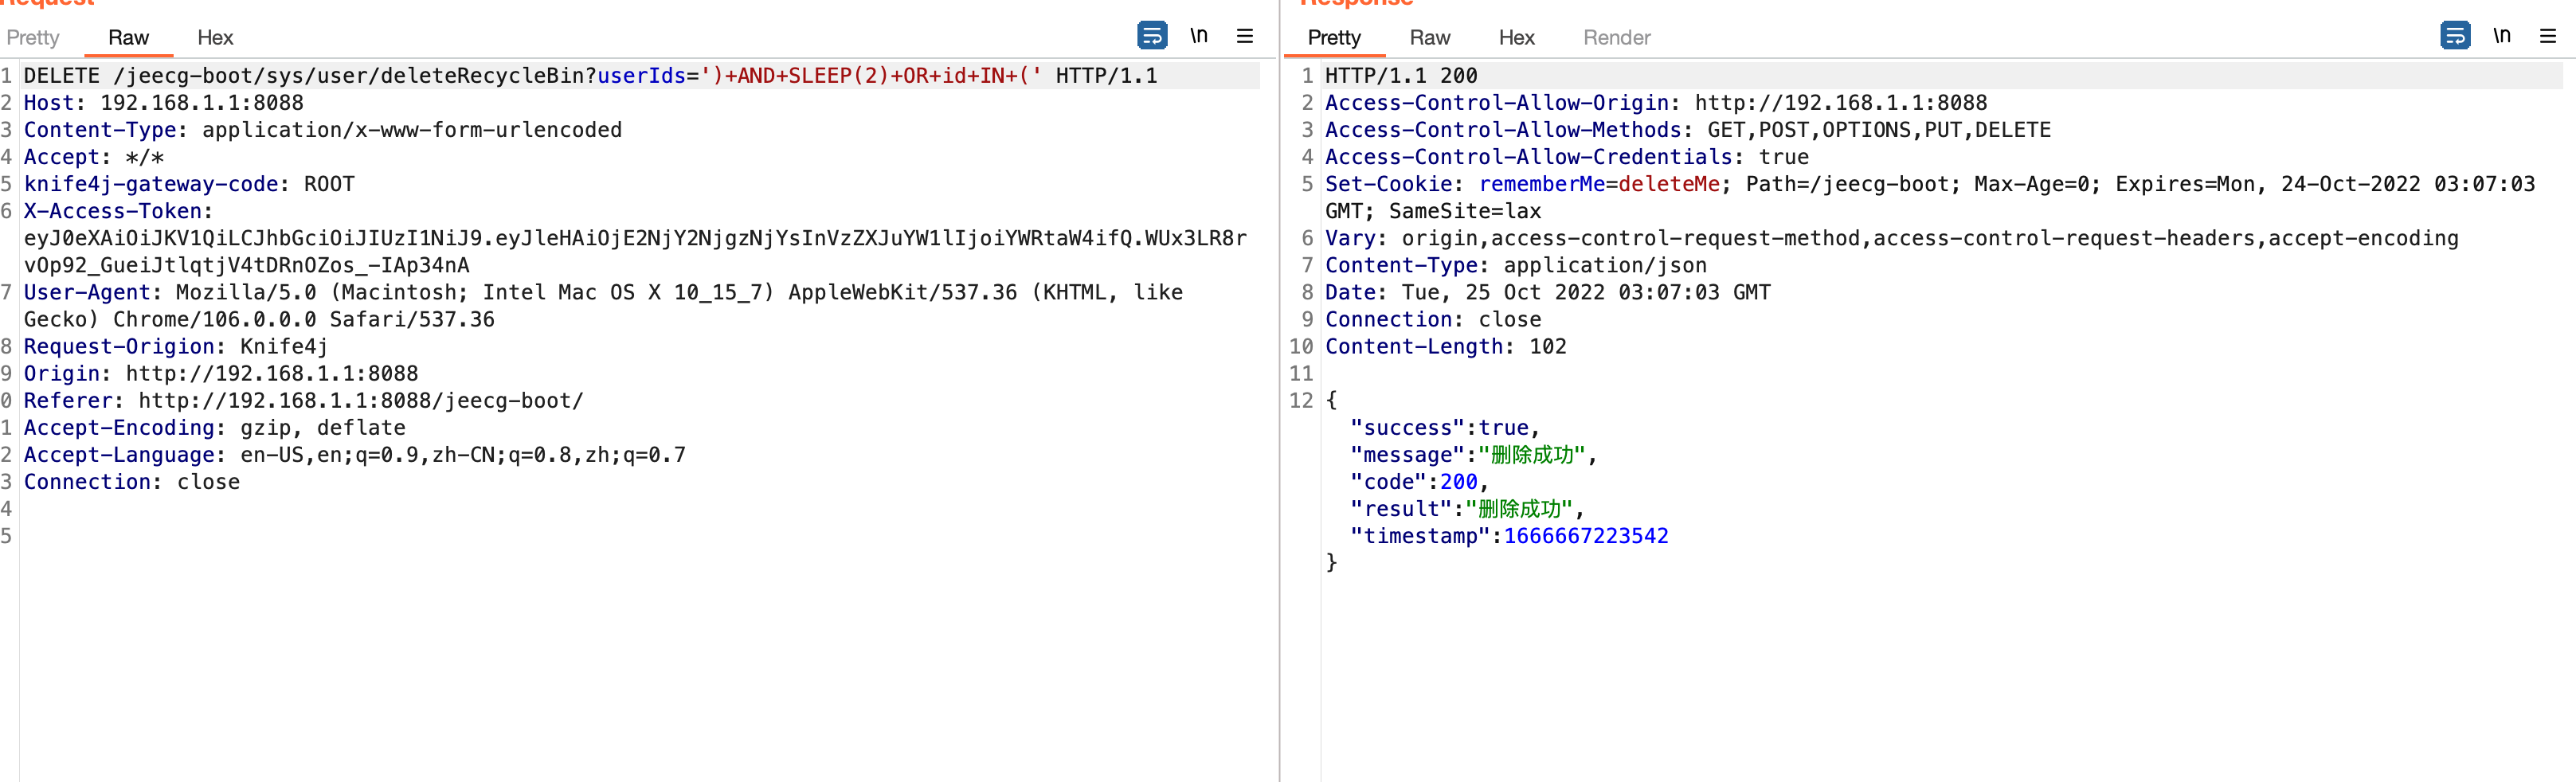
Task: Toggle line-ending display in the response view
Action: 2503,35
